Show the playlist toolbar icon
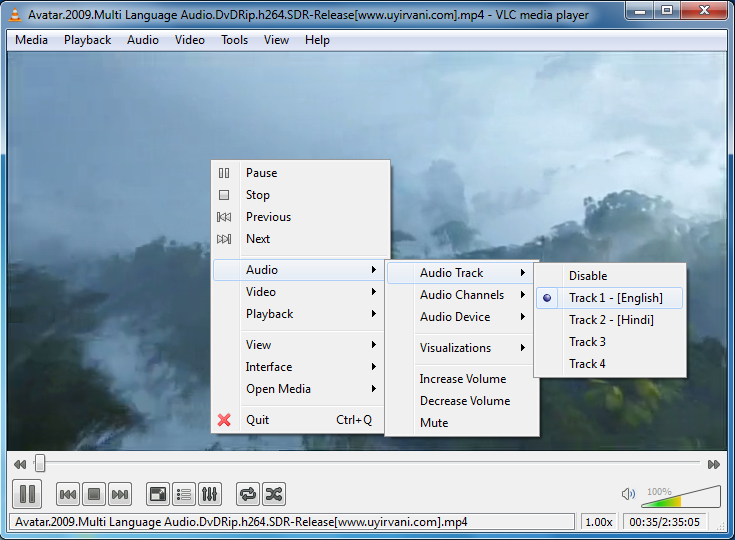 (x=184, y=494)
